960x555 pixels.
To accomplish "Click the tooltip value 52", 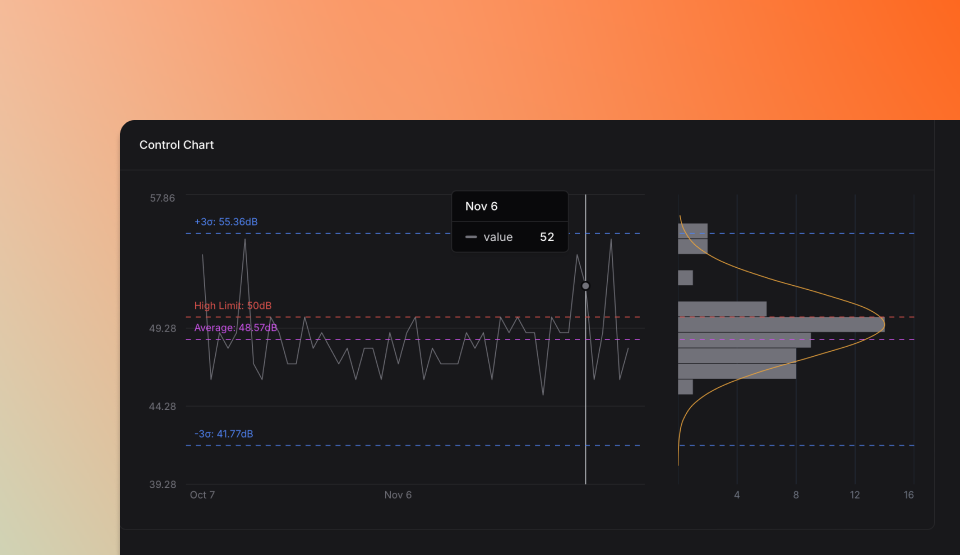I will point(547,237).
